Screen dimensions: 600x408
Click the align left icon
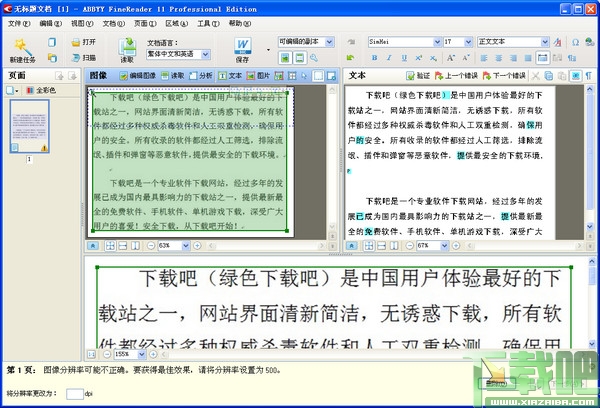484,58
